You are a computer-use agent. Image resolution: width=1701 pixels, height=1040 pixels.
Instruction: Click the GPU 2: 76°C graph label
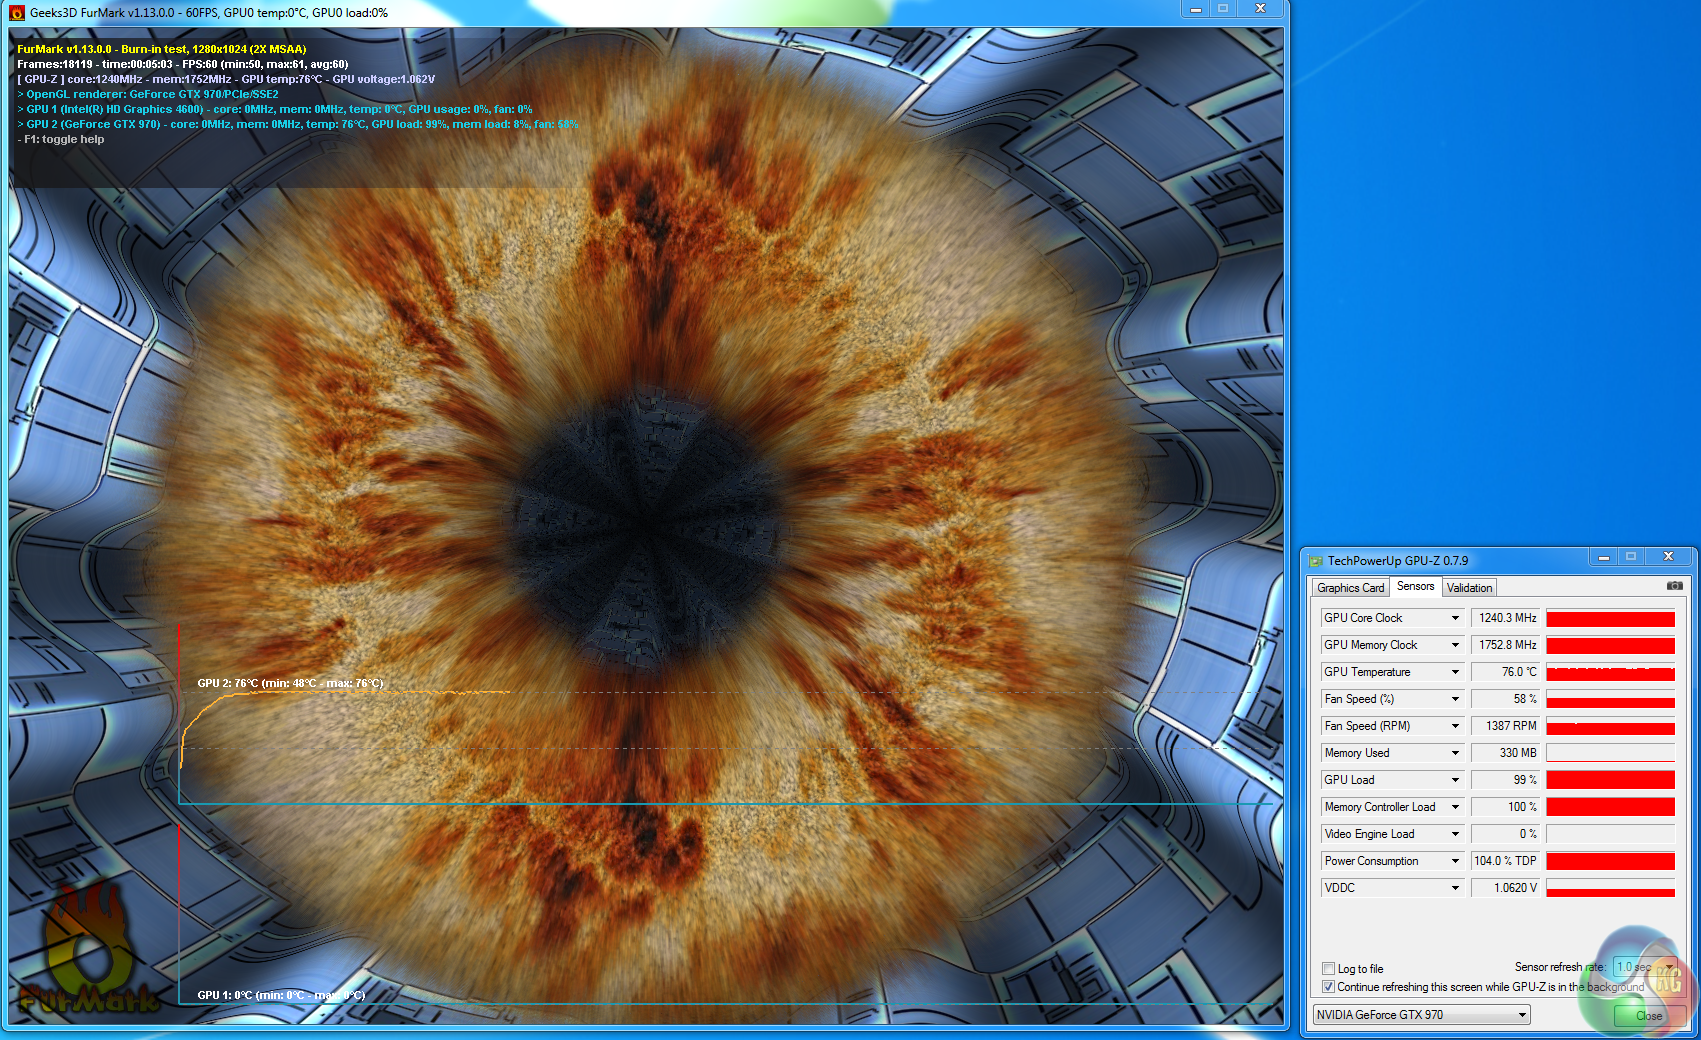coord(290,683)
